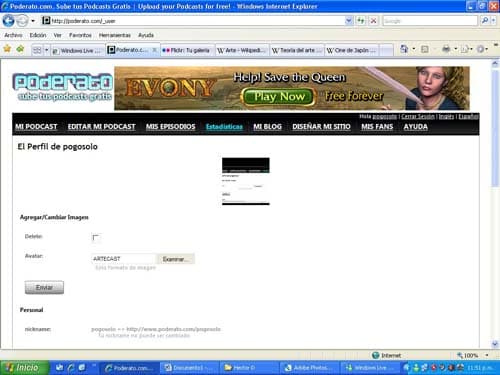
Task: Click the search magnifier icon
Action: (485, 21)
